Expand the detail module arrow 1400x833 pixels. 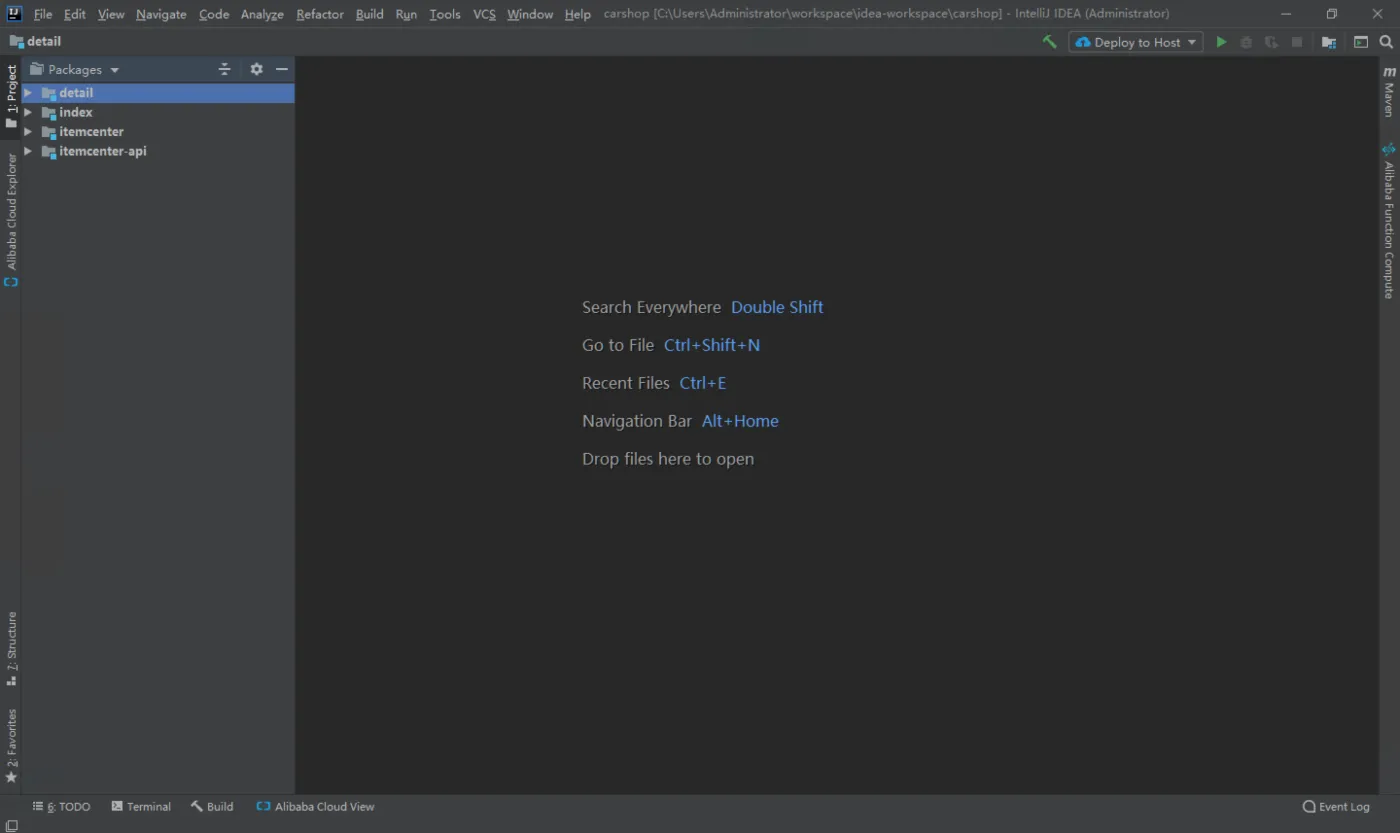tap(28, 93)
